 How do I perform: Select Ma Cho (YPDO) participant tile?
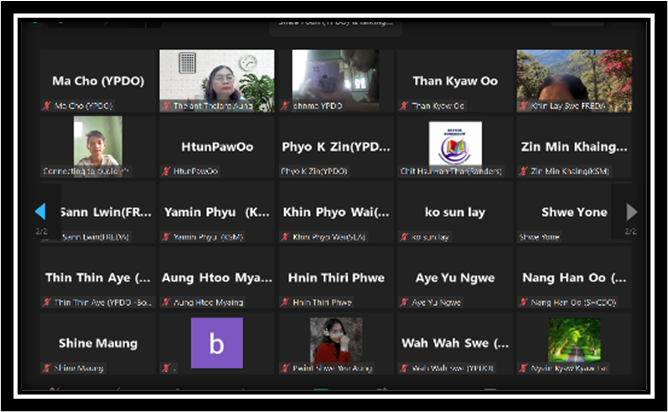click(98, 81)
